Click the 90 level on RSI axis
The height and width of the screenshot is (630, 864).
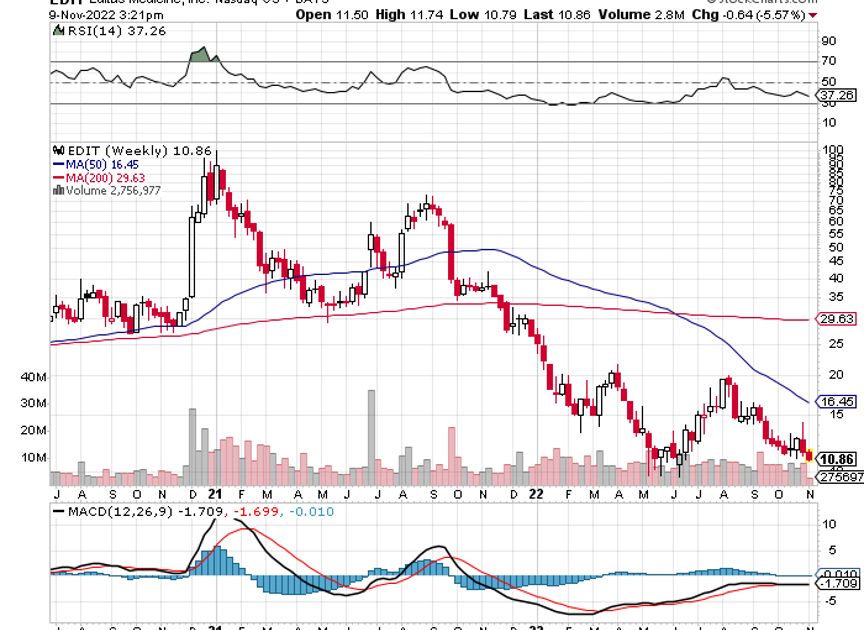pos(829,41)
